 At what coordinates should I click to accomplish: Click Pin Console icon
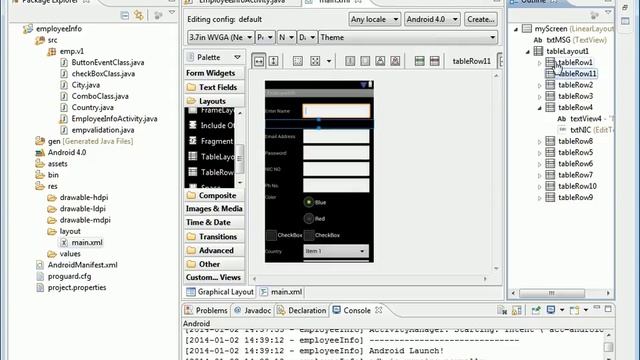[536, 311]
